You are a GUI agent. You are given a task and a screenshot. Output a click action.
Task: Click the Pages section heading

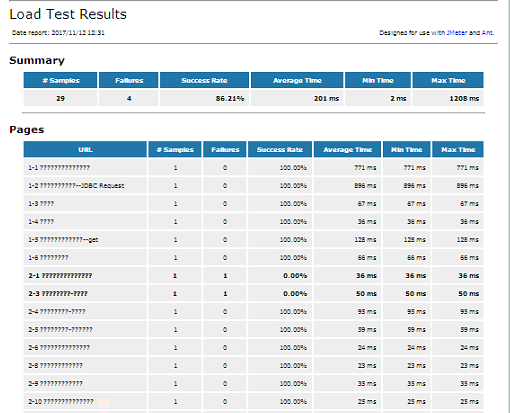[27, 130]
